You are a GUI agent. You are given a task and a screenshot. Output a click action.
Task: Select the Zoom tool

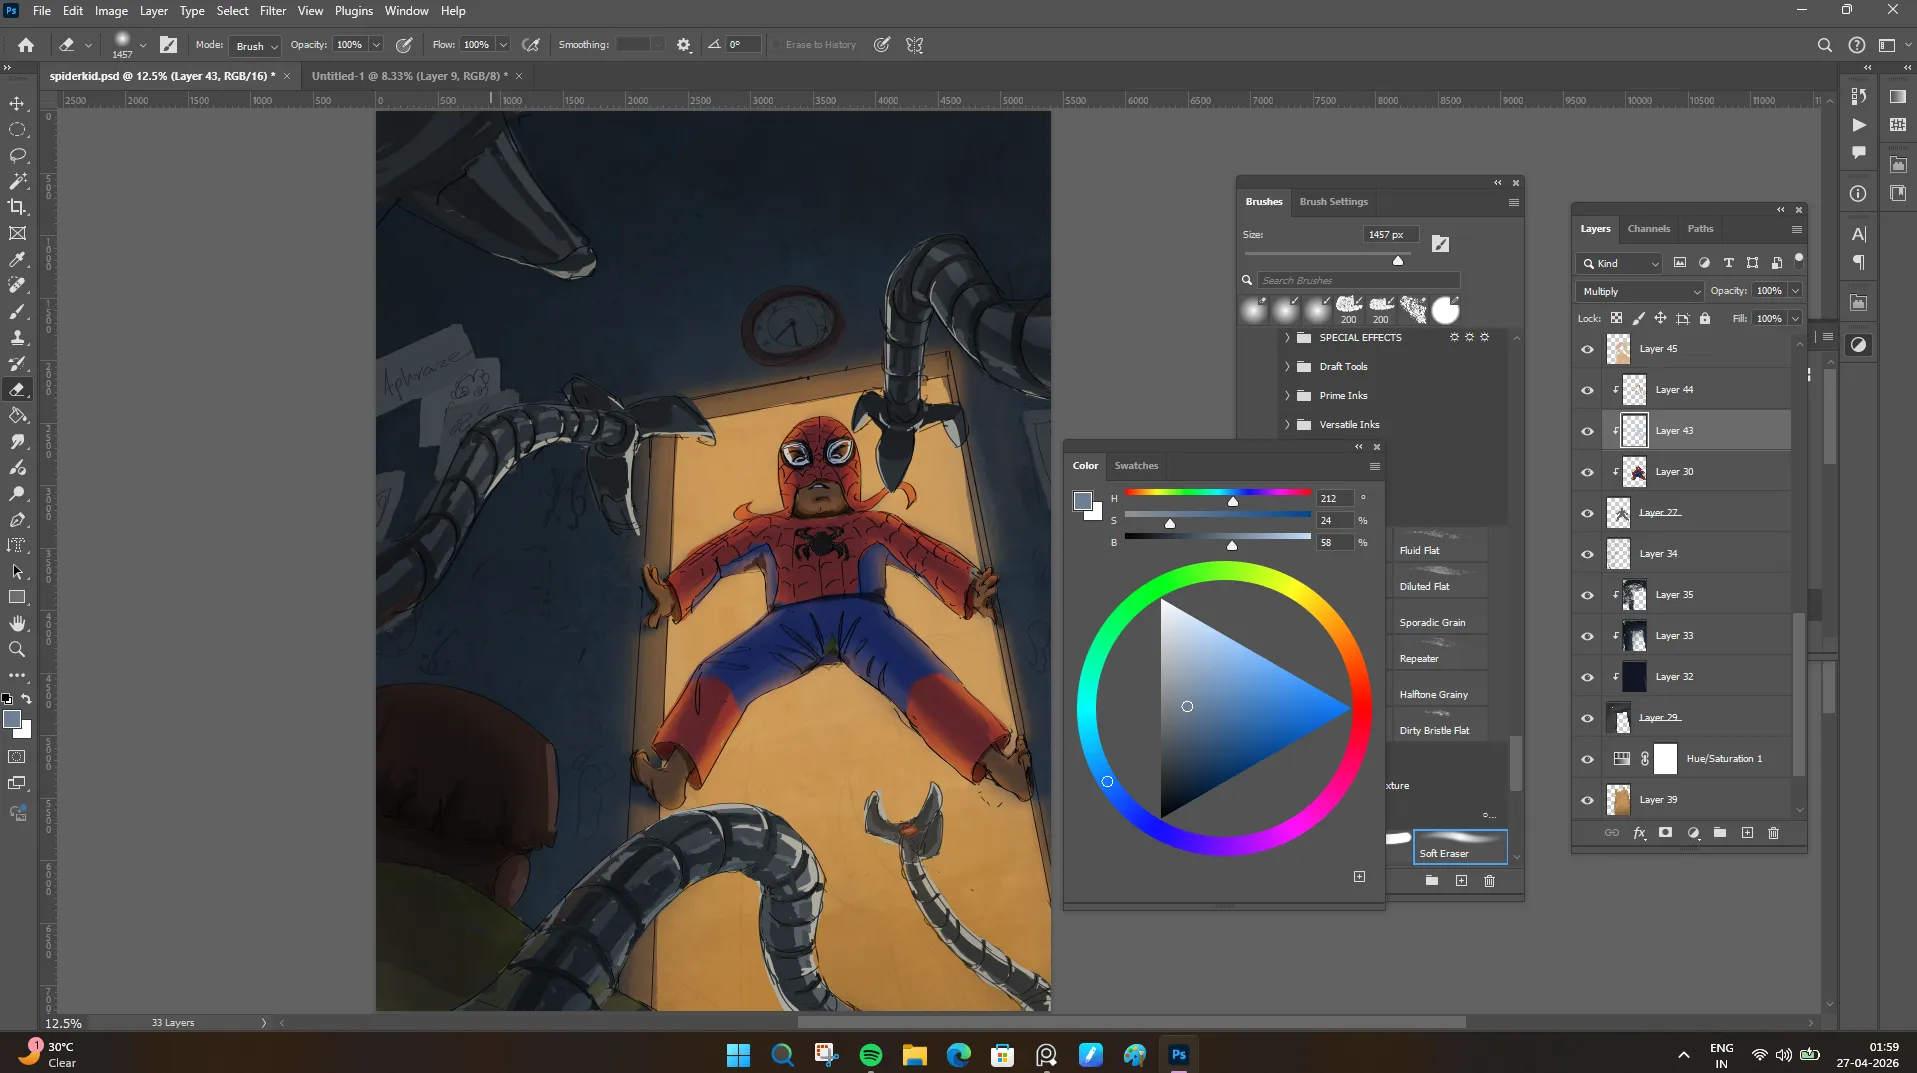coord(17,649)
